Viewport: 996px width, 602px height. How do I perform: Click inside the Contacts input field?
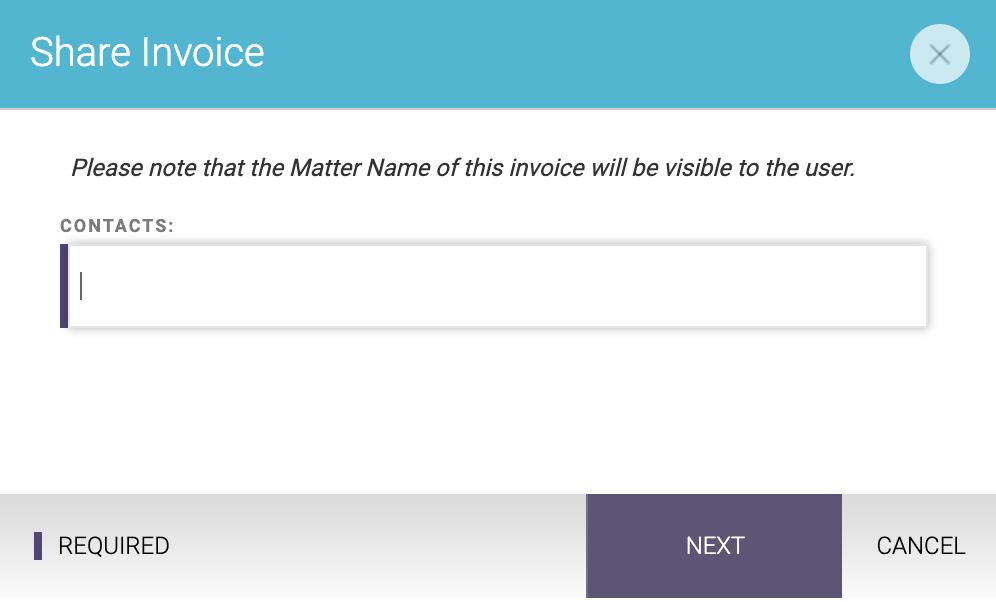[x=497, y=286]
